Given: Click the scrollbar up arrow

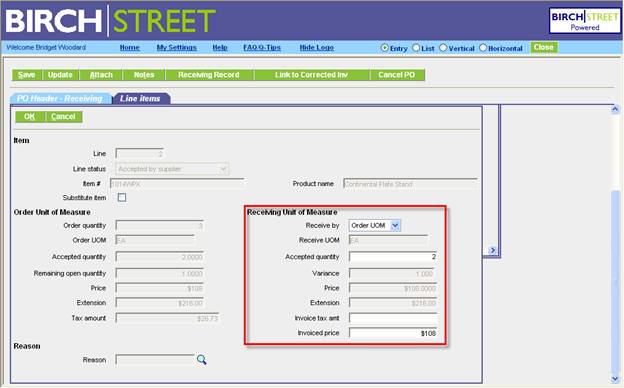Looking at the screenshot, I should [615, 109].
